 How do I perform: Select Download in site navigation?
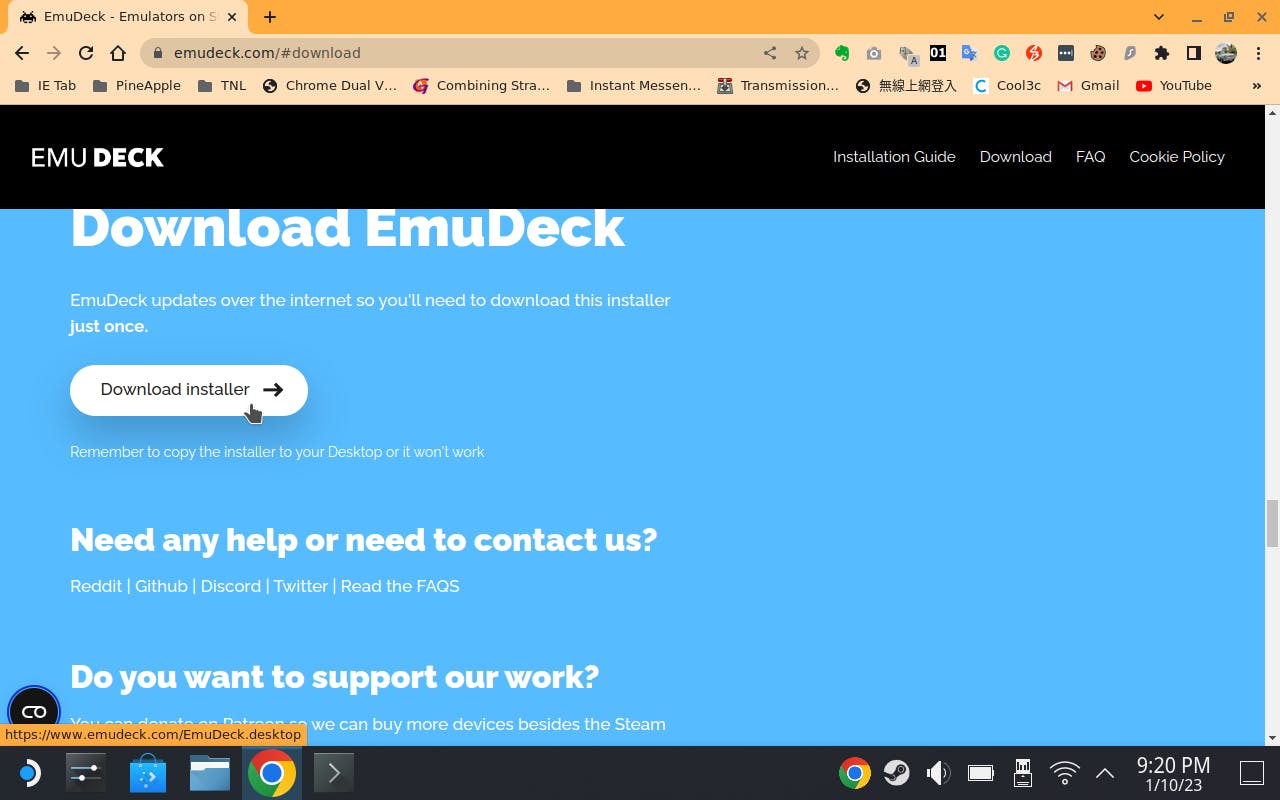[x=1016, y=157]
